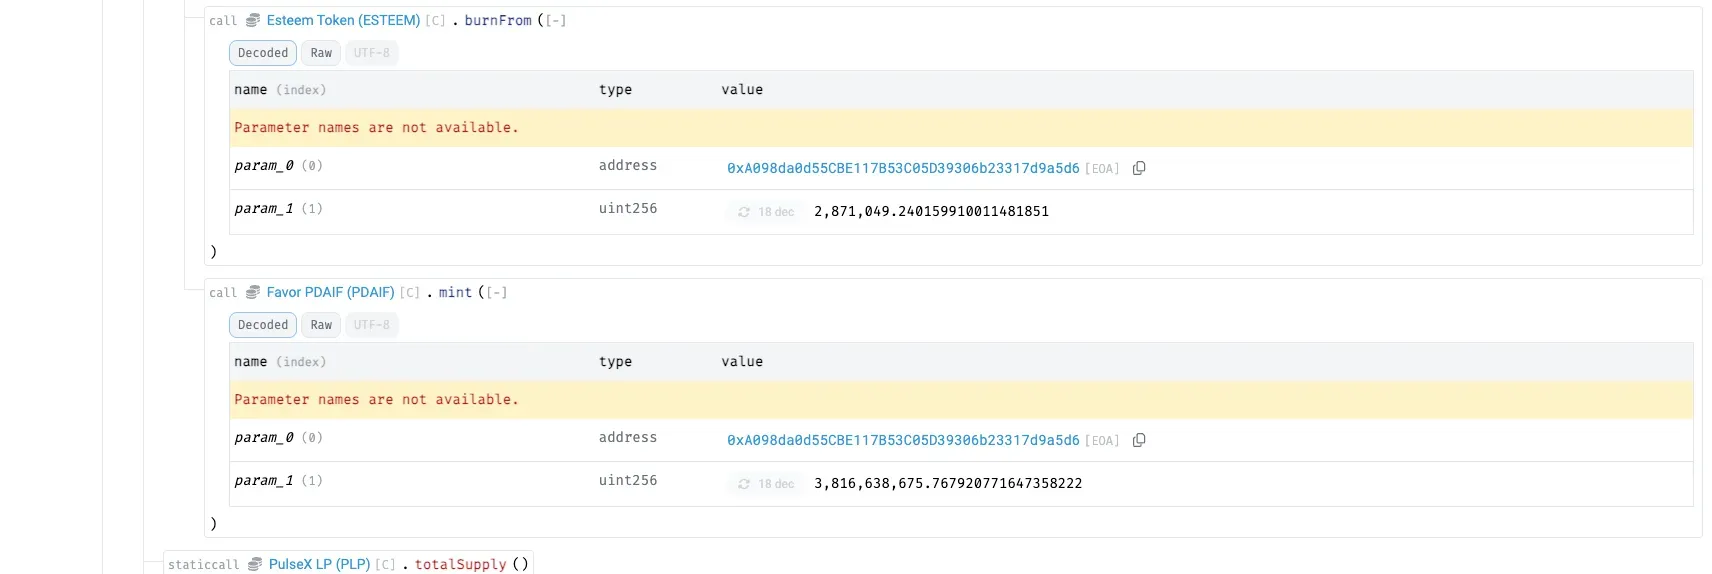Select Decoded tab in mint call
The height and width of the screenshot is (574, 1712).
pyautogui.click(x=263, y=325)
